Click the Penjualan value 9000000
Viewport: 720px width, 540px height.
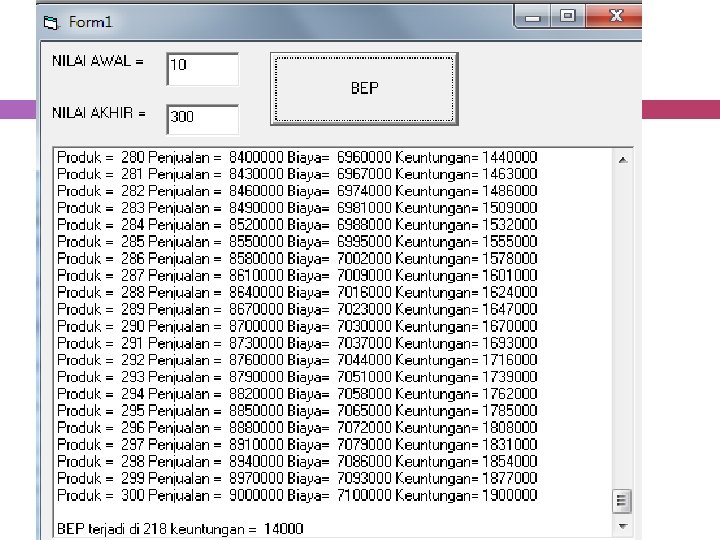[256, 495]
